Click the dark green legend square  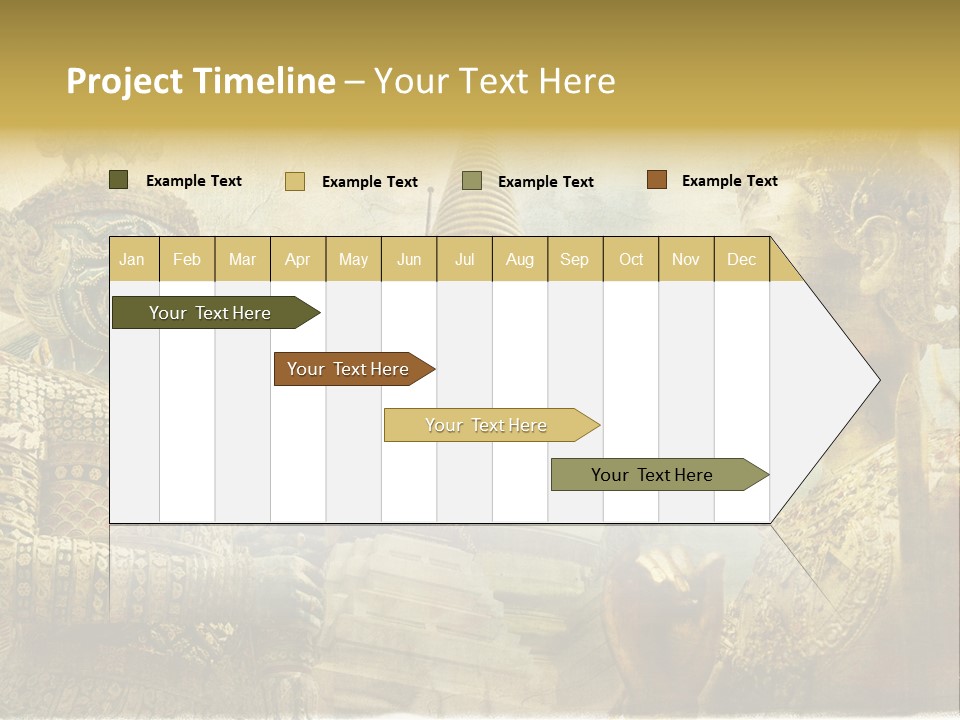119,180
